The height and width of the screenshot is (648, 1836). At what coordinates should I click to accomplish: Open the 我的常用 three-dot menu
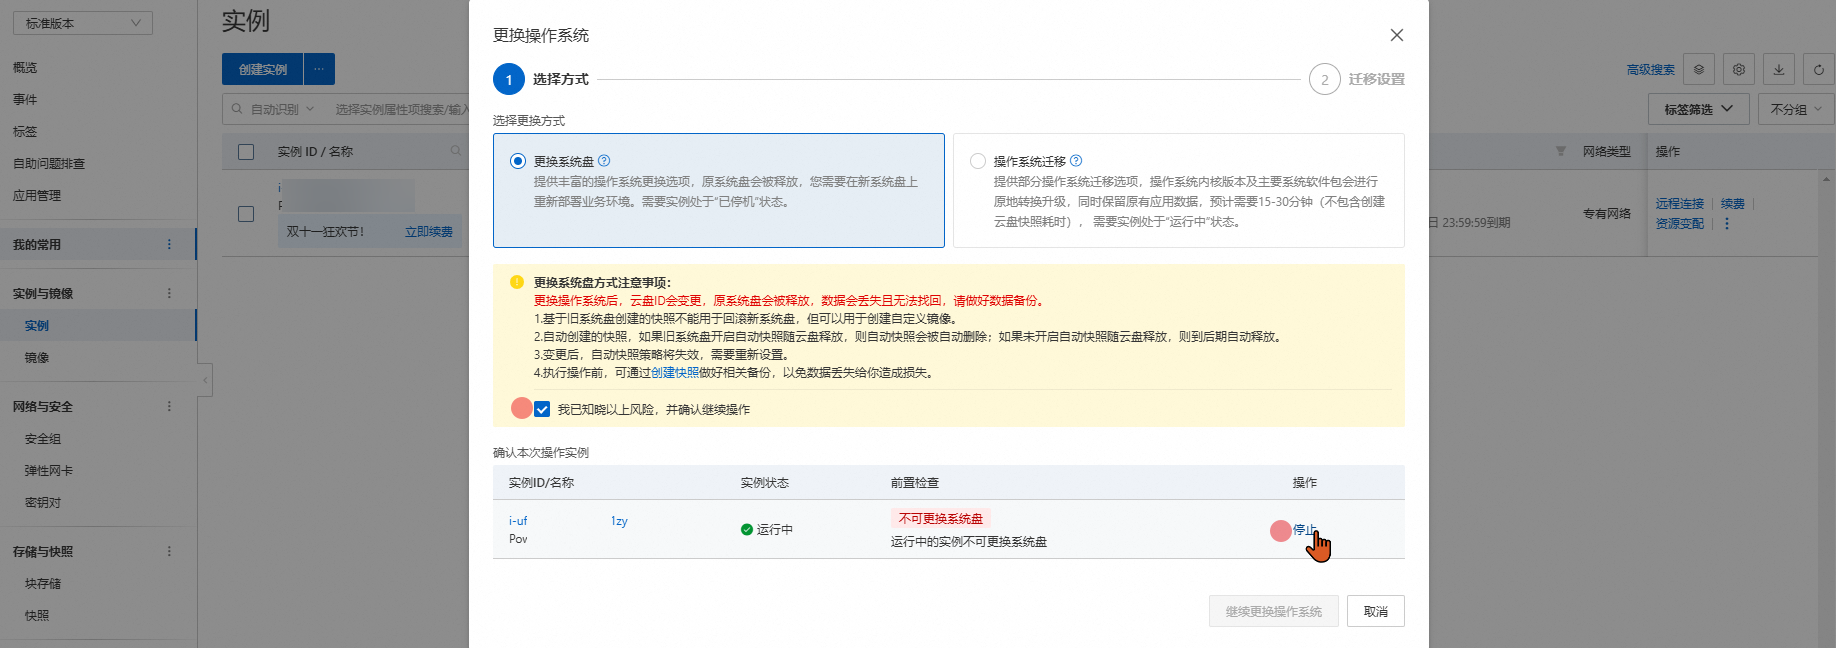tap(169, 245)
